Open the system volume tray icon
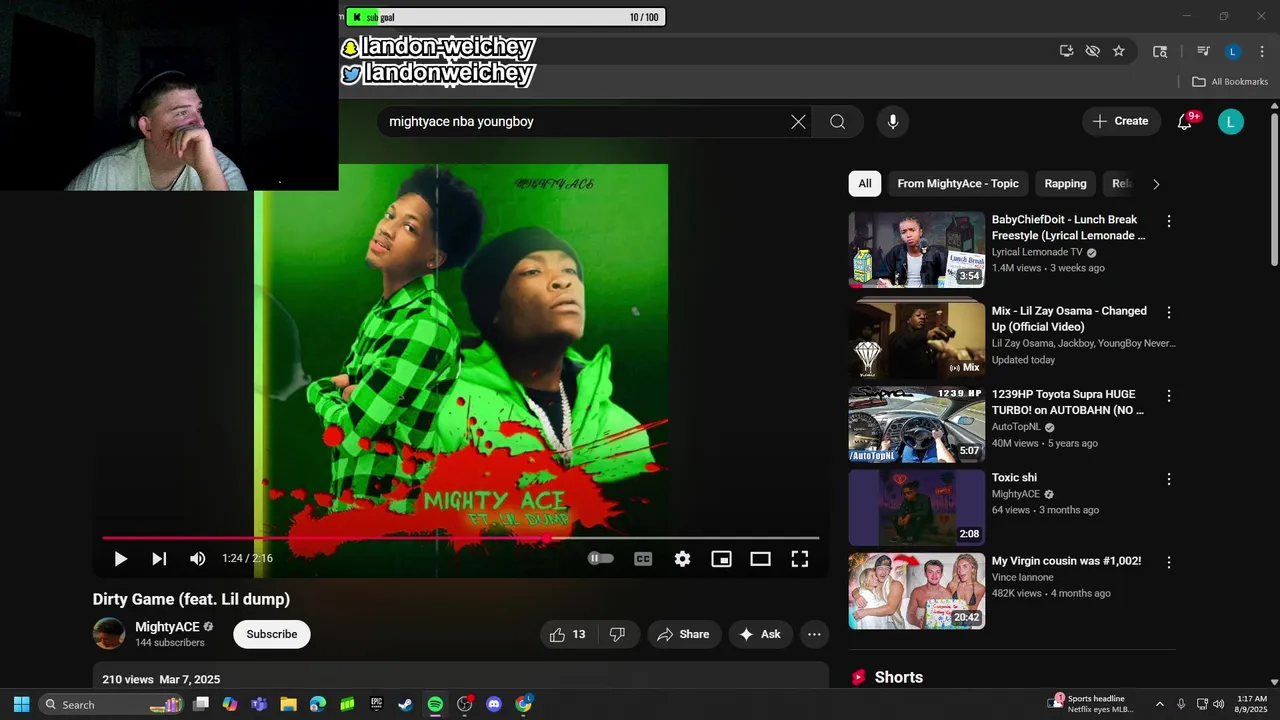The height and width of the screenshot is (720, 1280). point(1218,704)
